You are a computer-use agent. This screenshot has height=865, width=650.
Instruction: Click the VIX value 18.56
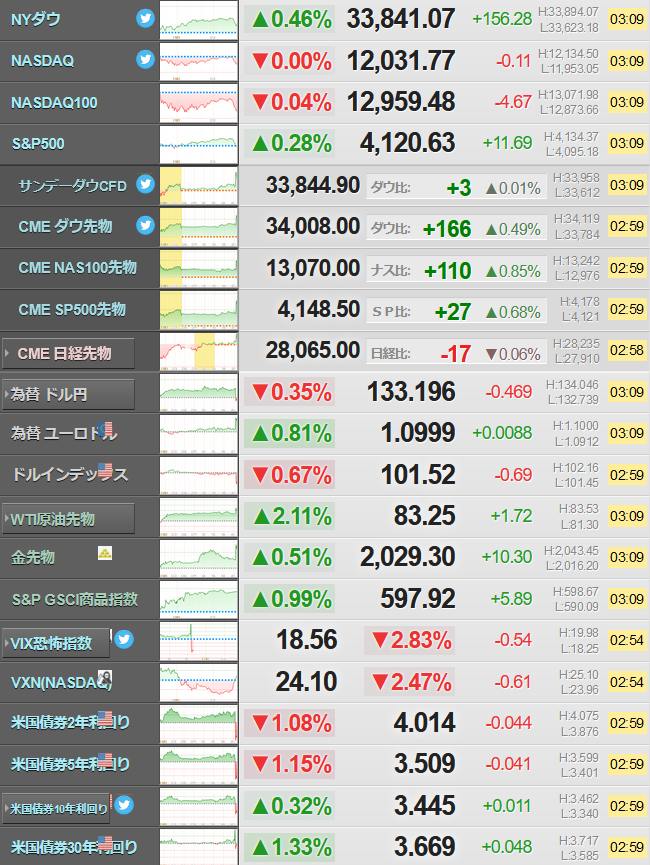(306, 640)
